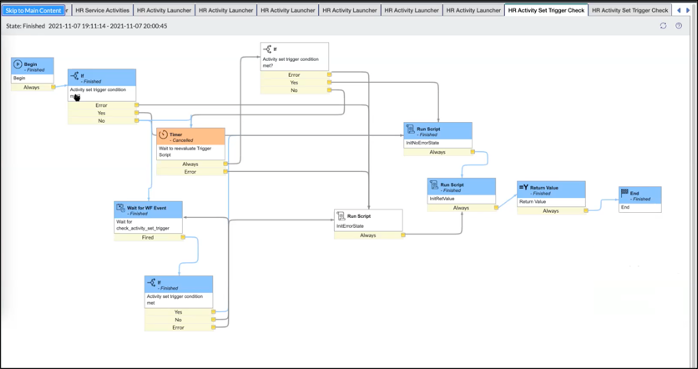This screenshot has width=698, height=369.
Task: Click 'InitNoErrorState' script name
Action: click(x=422, y=143)
